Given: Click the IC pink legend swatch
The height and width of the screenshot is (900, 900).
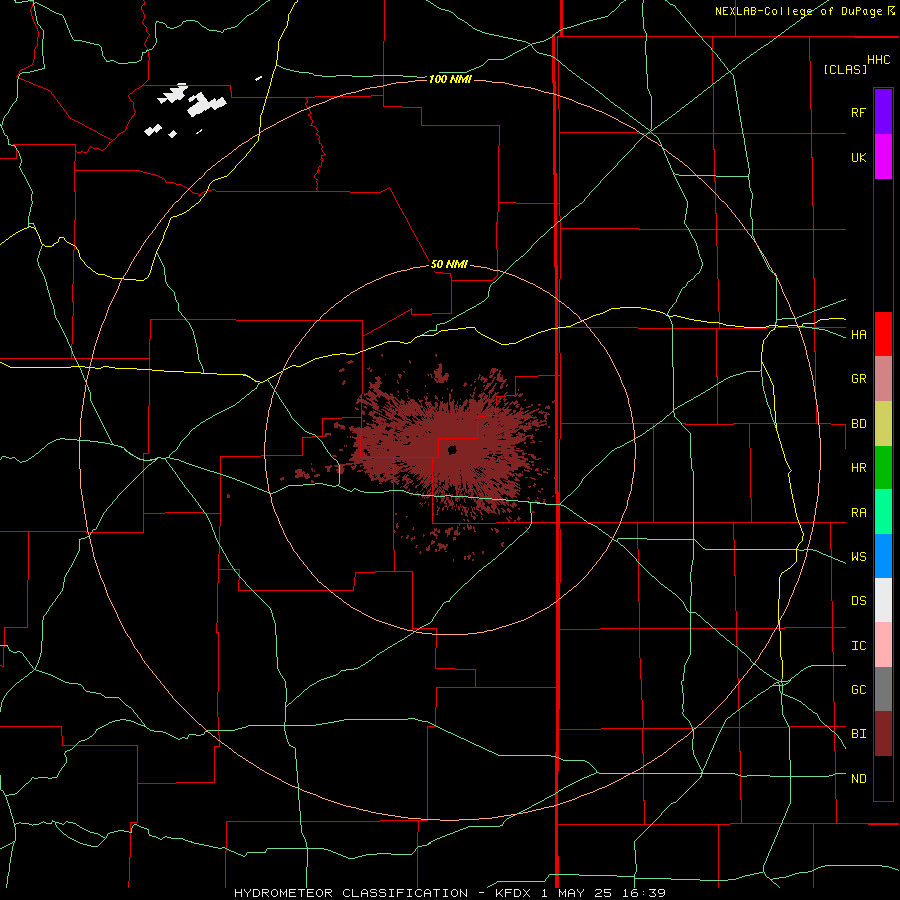Looking at the screenshot, I should pos(883,645).
